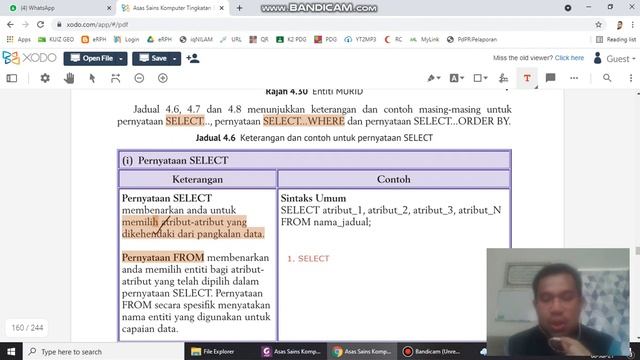
Task: Go back with browser arrow
Action: [10, 24]
